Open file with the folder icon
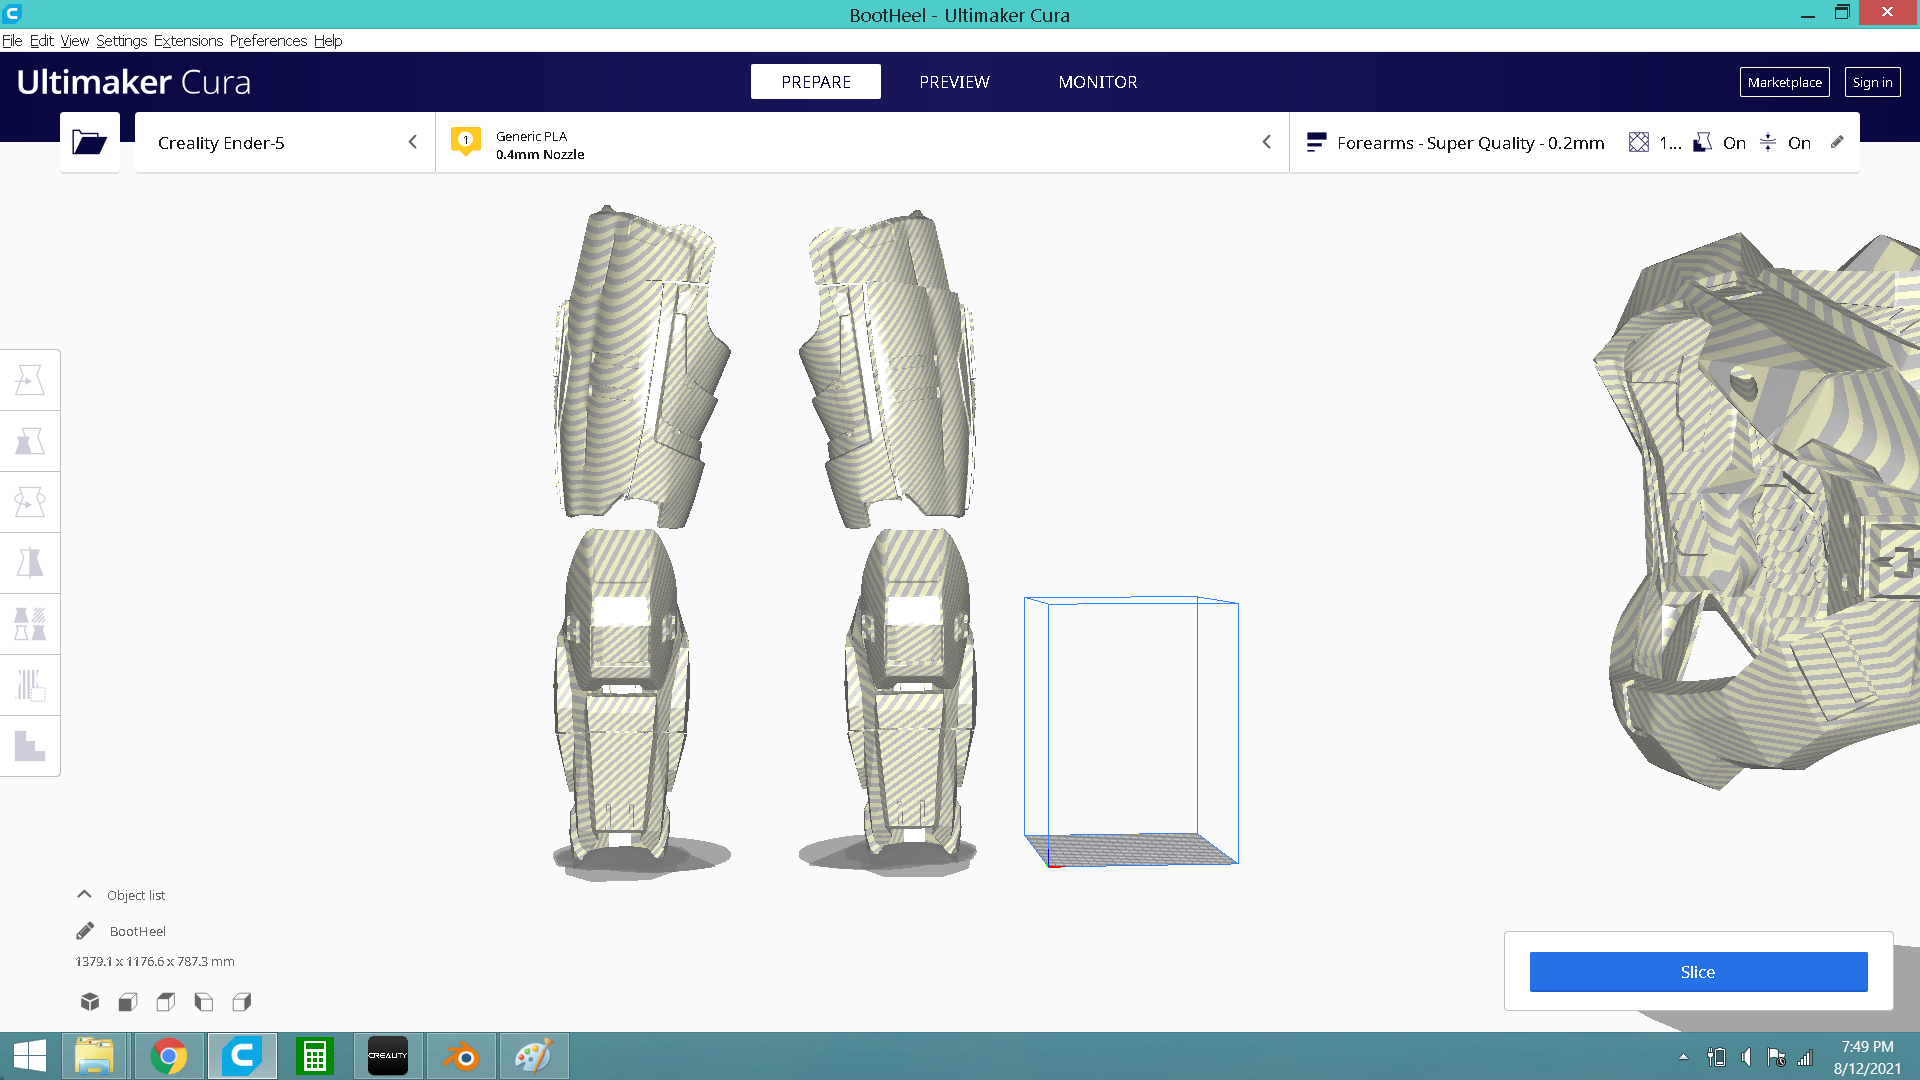Viewport: 1920px width, 1080px height. click(90, 142)
